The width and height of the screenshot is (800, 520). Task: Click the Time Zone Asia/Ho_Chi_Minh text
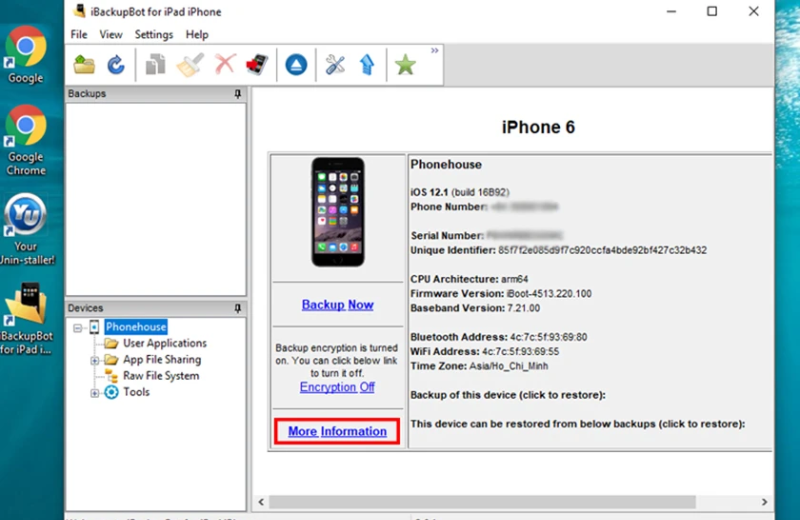pos(479,366)
